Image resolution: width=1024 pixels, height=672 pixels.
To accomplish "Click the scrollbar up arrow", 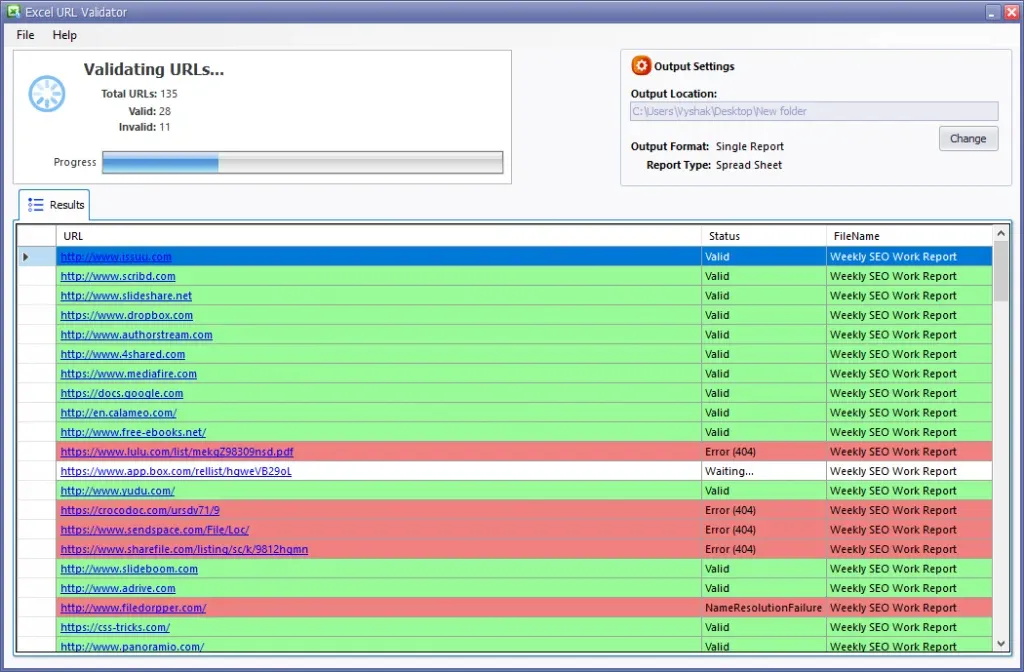I will (1001, 232).
